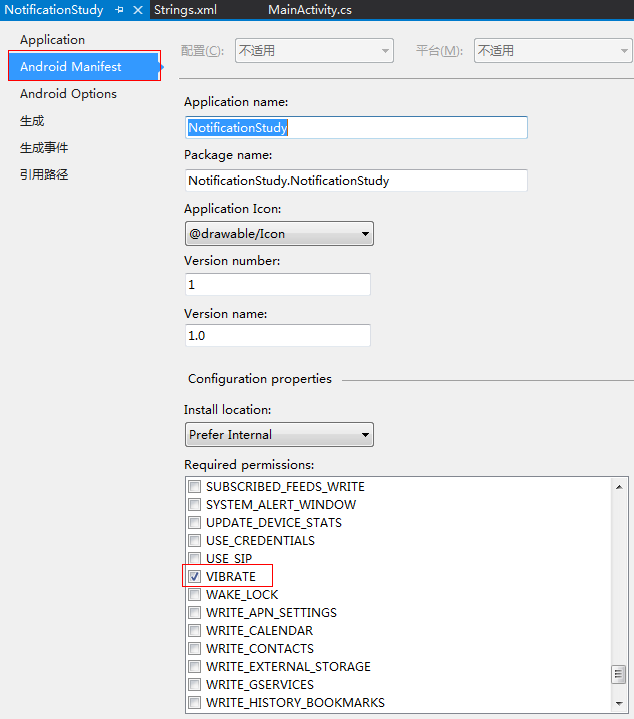634x719 pixels.
Task: Open the 配置 configuration dropdown
Action: (314, 50)
